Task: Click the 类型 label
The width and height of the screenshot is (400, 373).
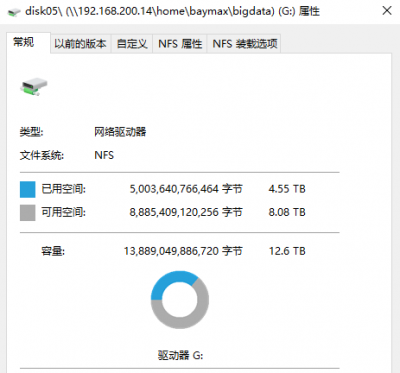Action: click(31, 132)
